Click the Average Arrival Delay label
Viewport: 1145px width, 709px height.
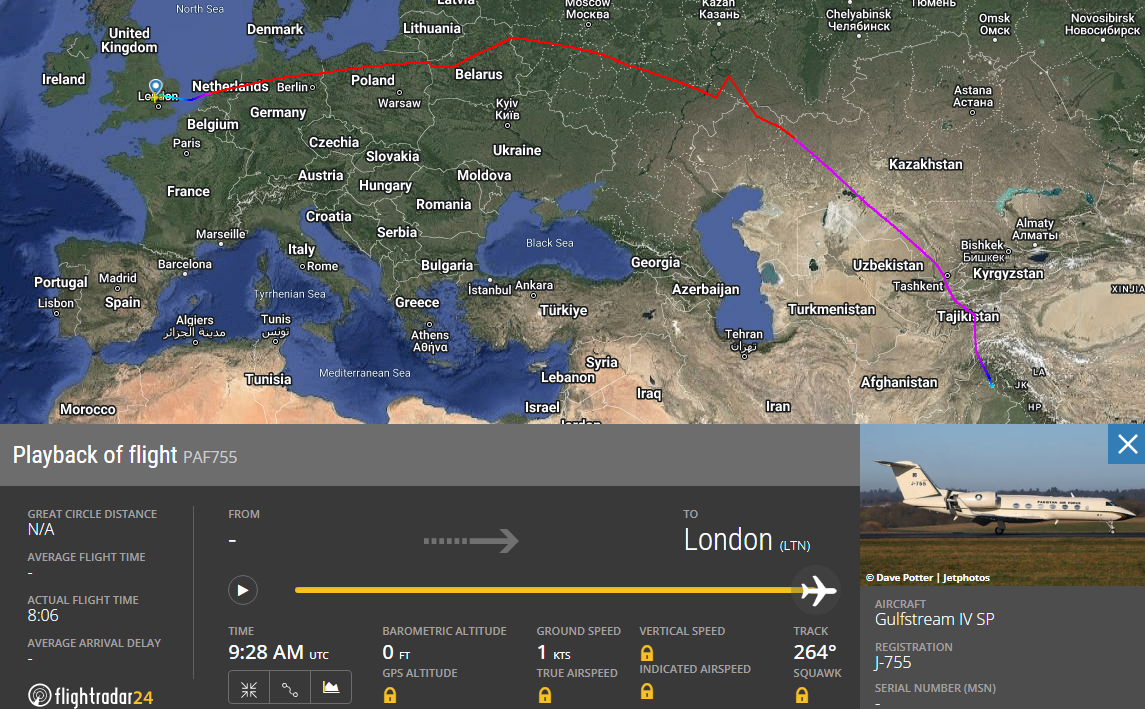click(94, 643)
